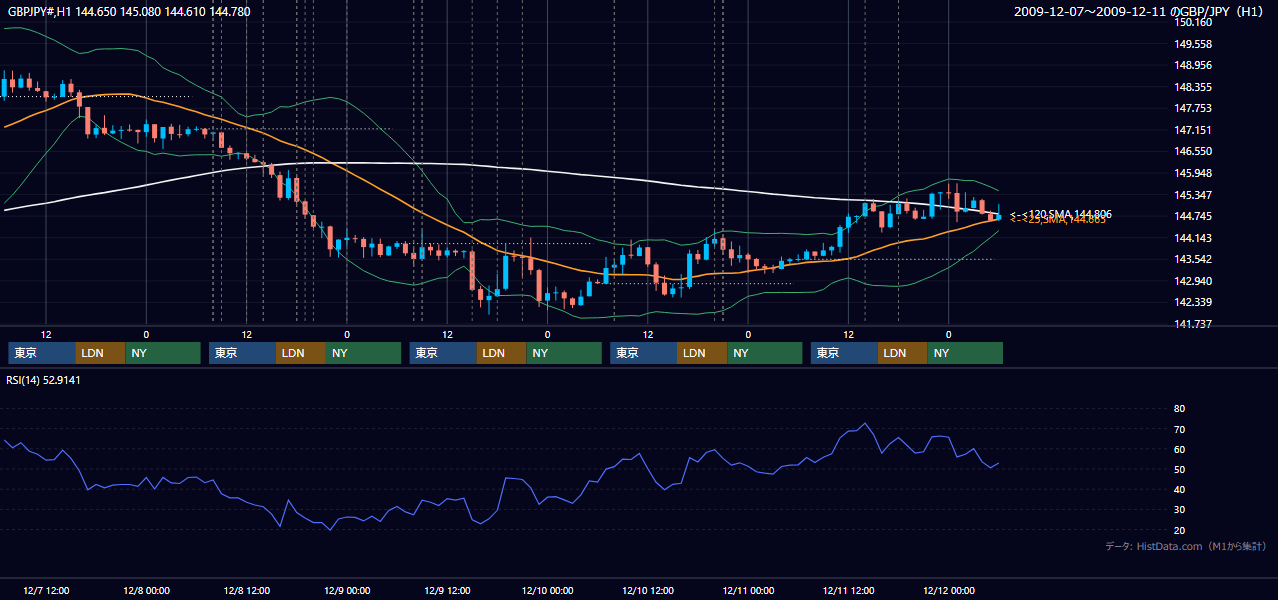Click the 12/12 00:00 time label

(949, 590)
